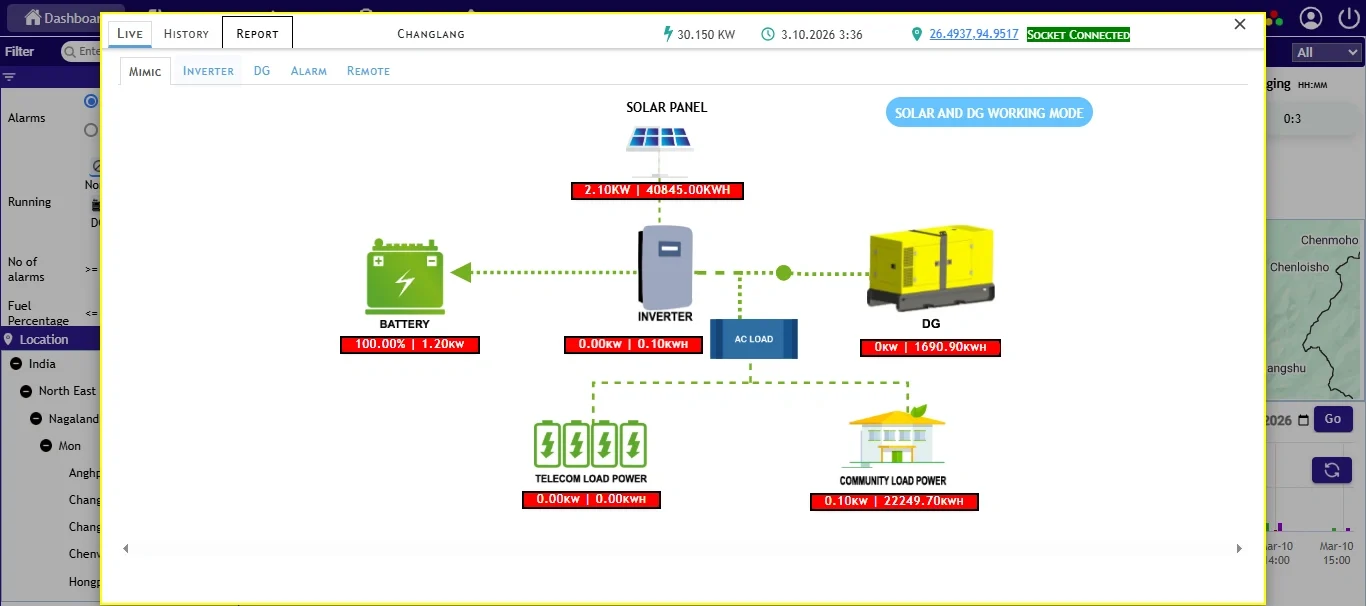Click the Solar Panel icon in the mimic diagram
The height and width of the screenshot is (606, 1366).
(659, 135)
